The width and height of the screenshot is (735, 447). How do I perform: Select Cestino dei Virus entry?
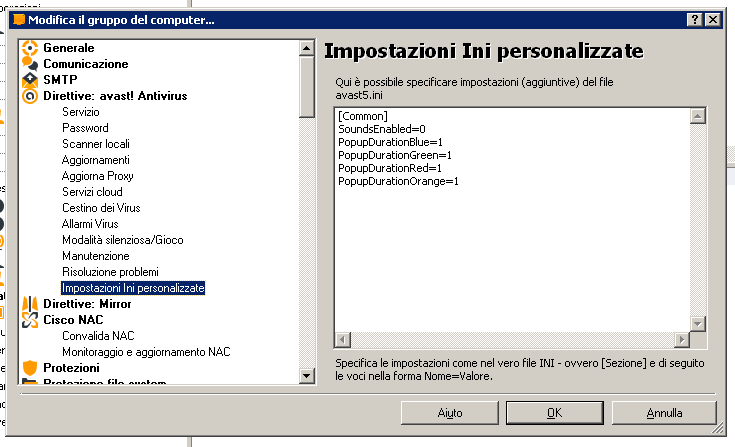click(101, 208)
